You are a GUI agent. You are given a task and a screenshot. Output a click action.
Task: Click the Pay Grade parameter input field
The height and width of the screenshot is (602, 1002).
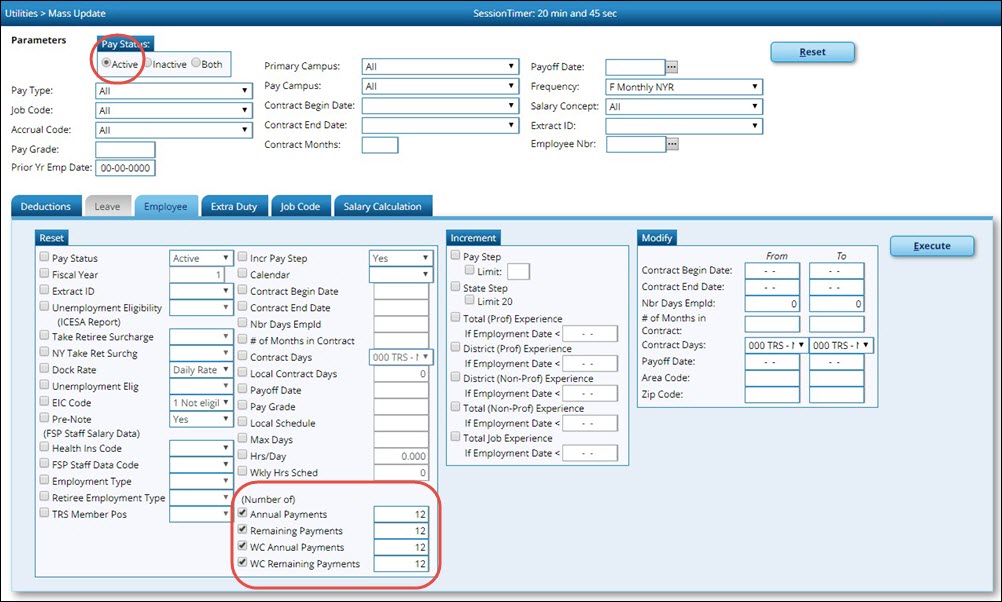coord(125,149)
